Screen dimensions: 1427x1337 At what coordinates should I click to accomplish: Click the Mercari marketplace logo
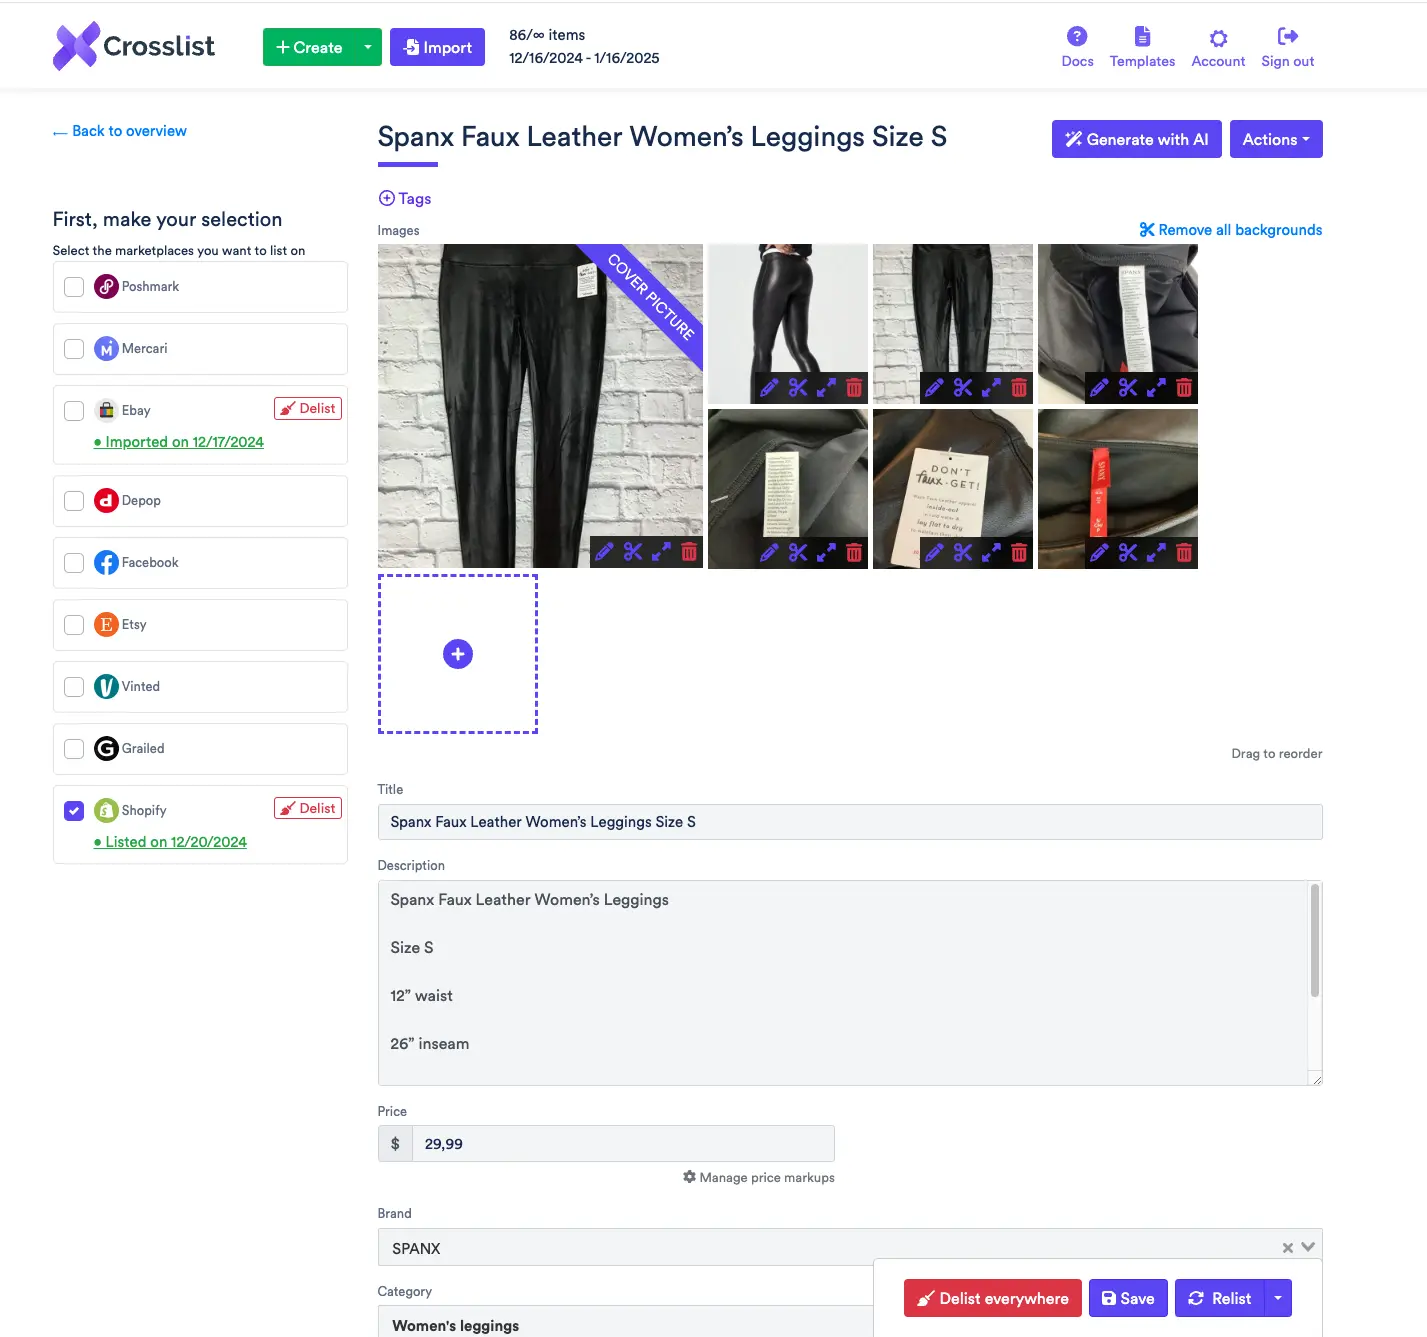[106, 348]
